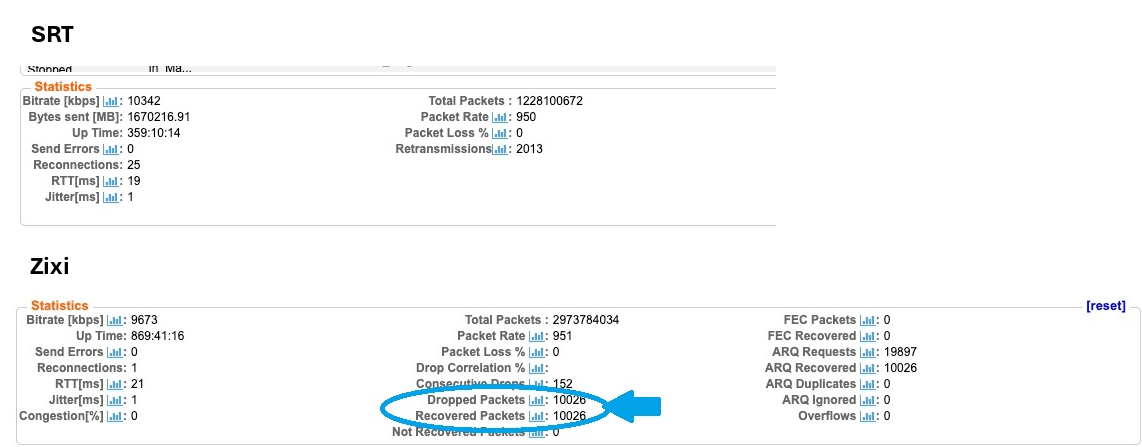View the SRT RTT chart icon
This screenshot has width=1142, height=447.
(110, 181)
